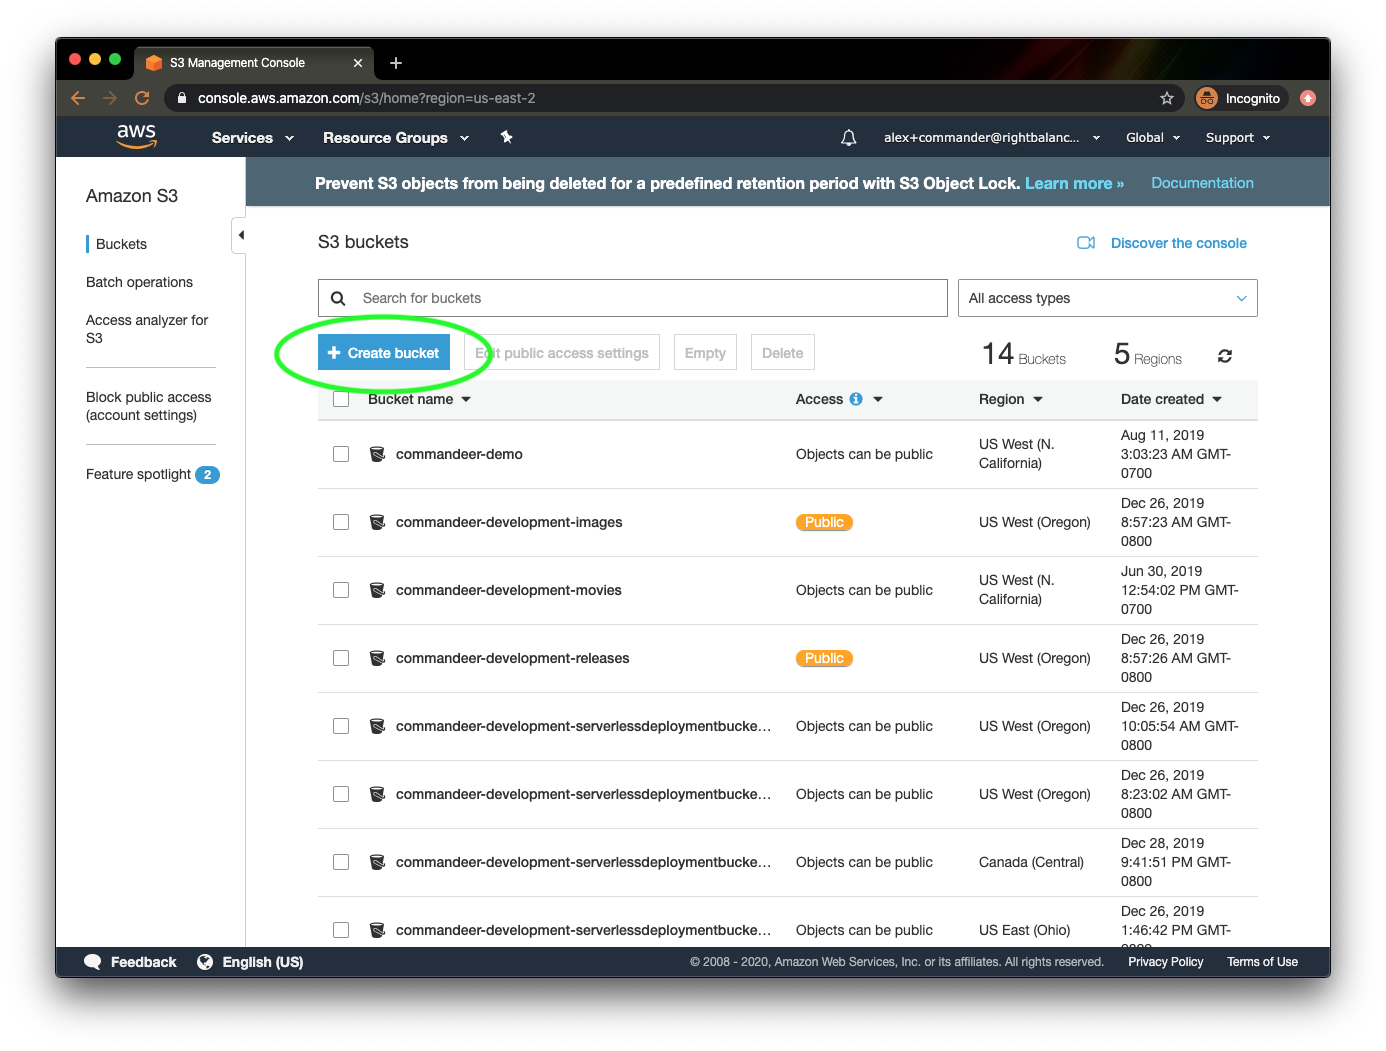1386x1051 pixels.
Task: Open the Global region dropdown
Action: (x=1153, y=138)
